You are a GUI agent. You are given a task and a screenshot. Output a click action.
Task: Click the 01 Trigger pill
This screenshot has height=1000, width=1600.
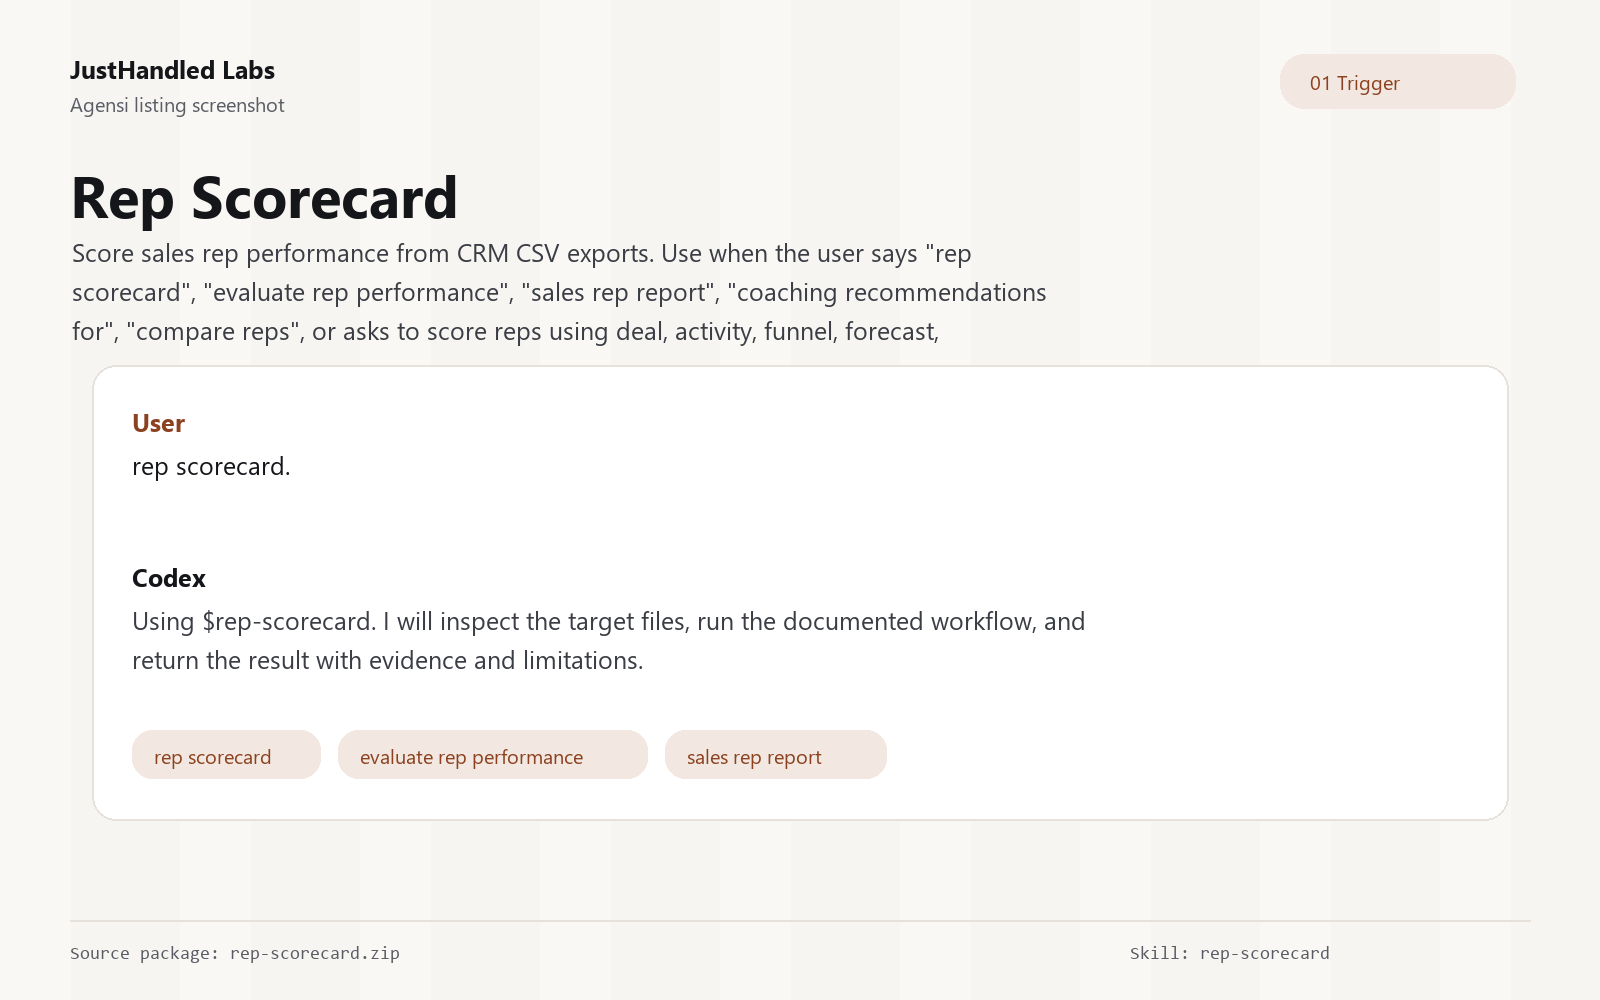[x=1397, y=82]
